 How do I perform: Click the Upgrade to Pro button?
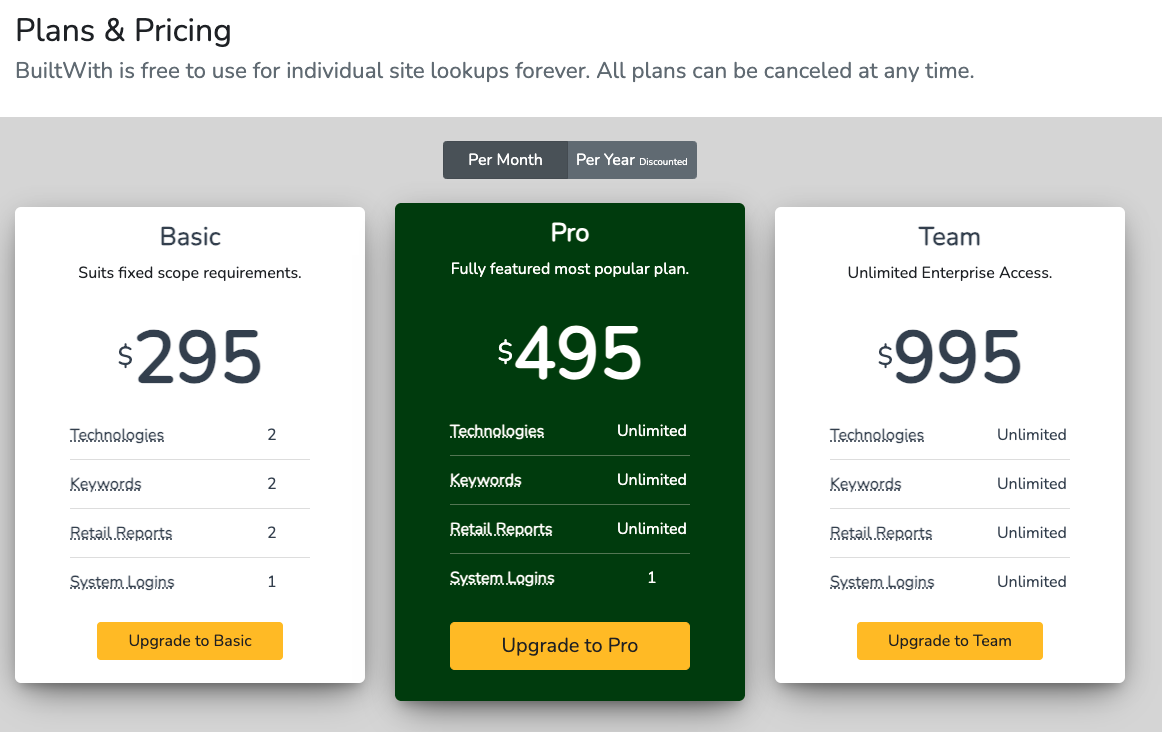coord(570,646)
